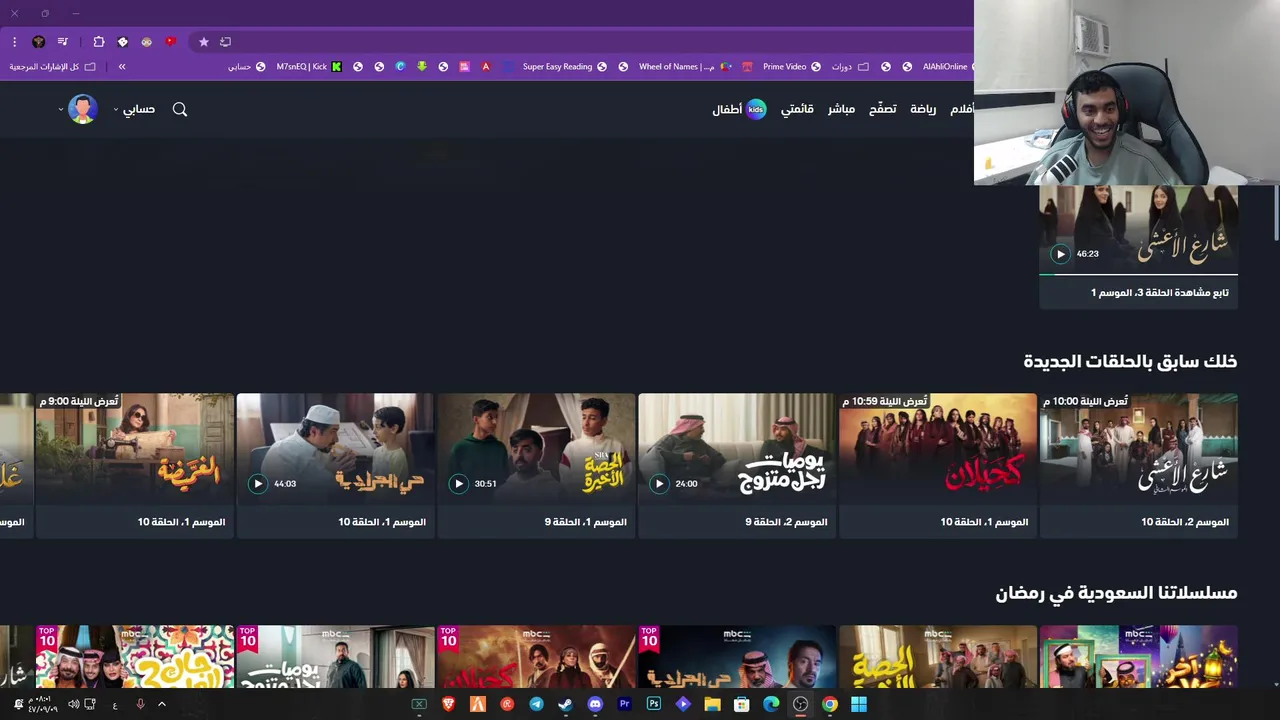1280x720 pixels.
Task: Expand the system tray hidden icons chevron
Action: point(162,704)
